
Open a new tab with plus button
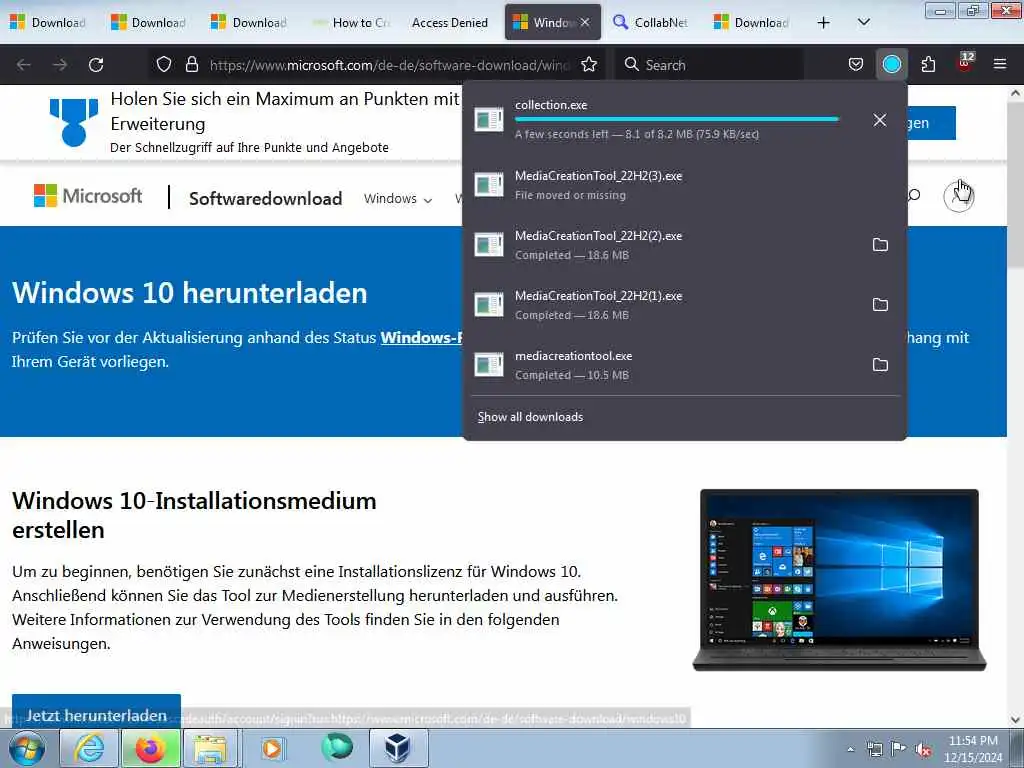pyautogui.click(x=824, y=23)
